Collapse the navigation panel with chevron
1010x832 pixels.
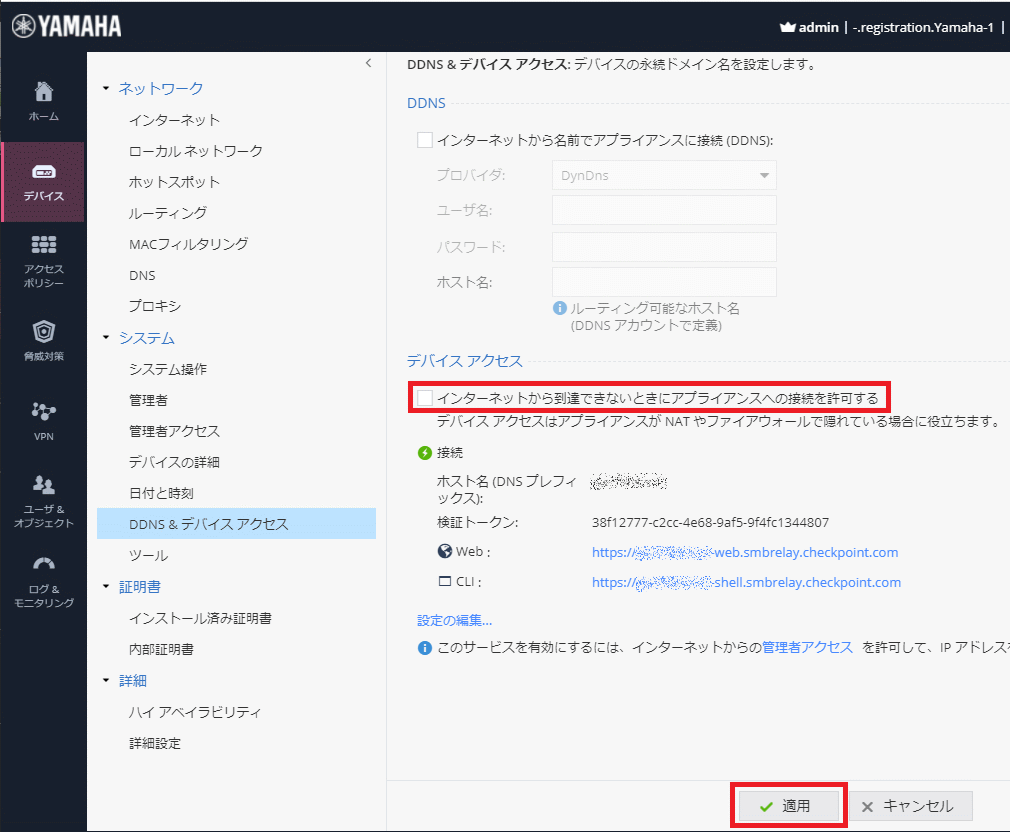click(368, 63)
